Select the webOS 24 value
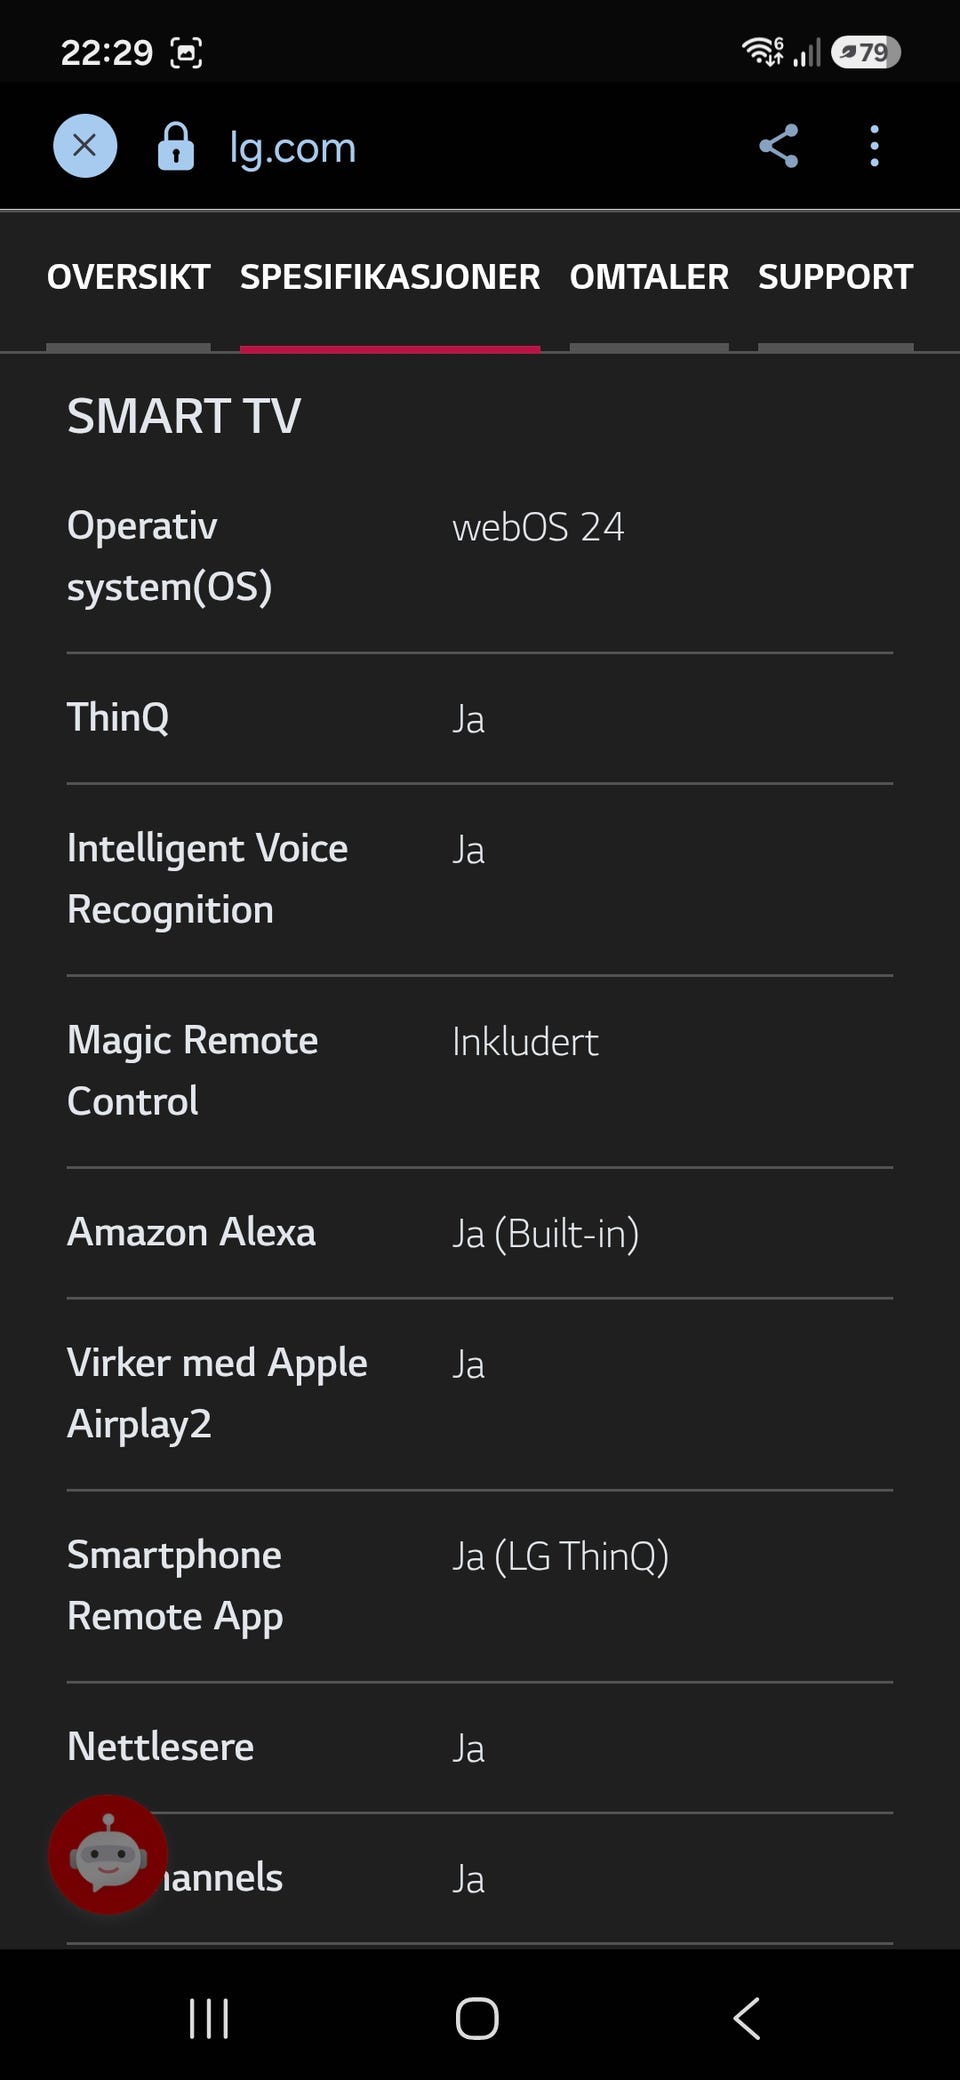Screen dimensions: 960x2080 (538, 527)
